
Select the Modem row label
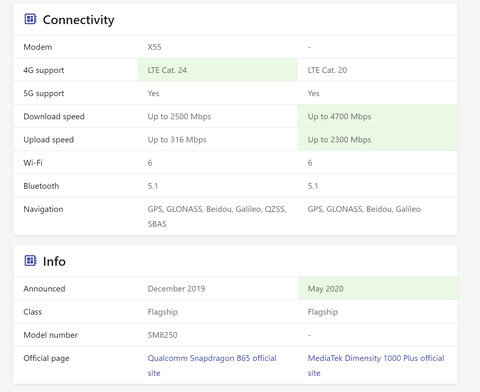pyautogui.click(x=38, y=47)
